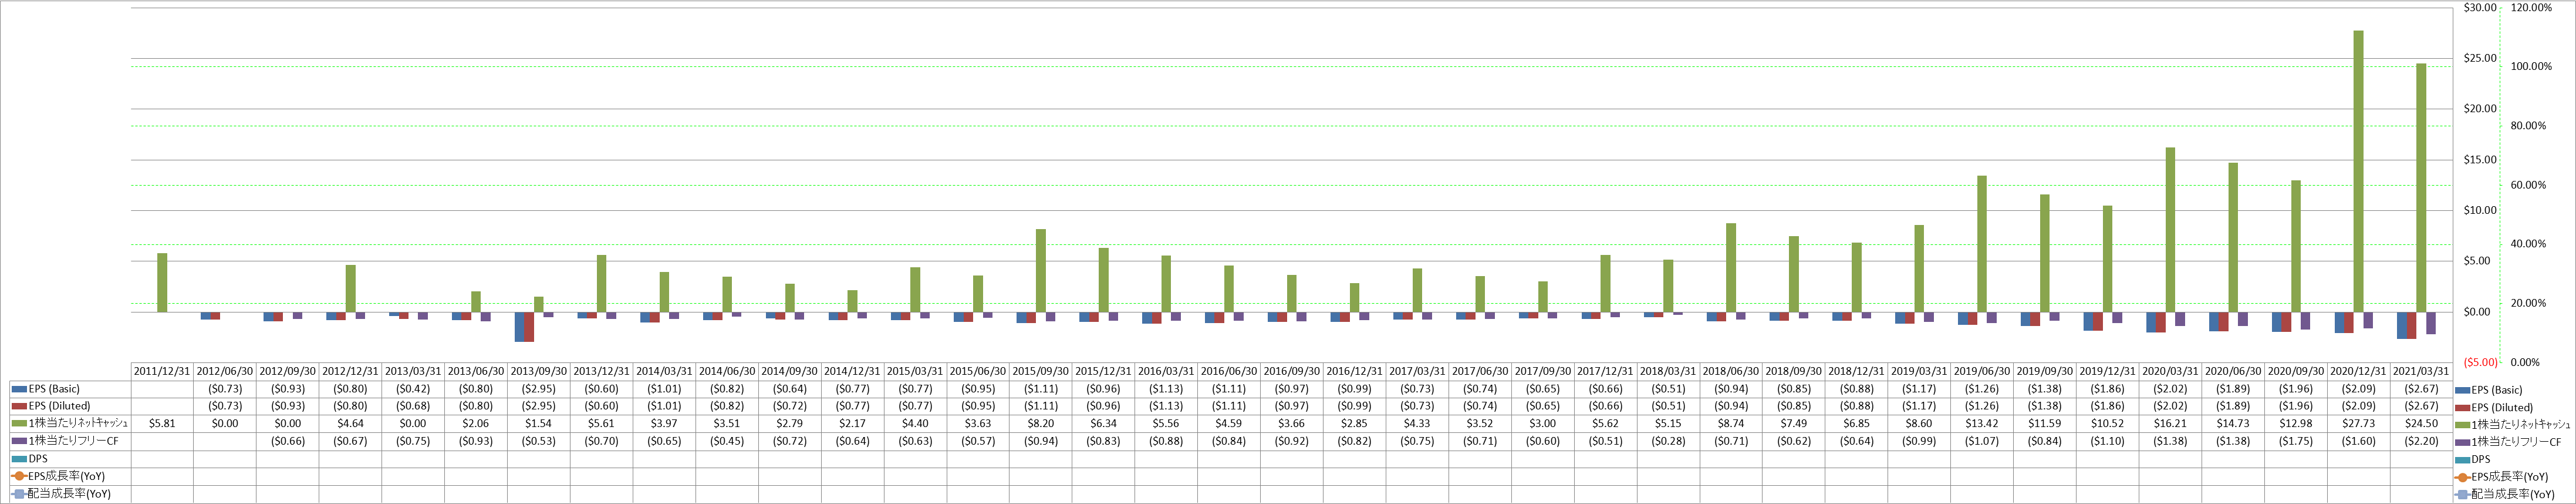The height and width of the screenshot is (504, 2576).
Task: Click the ($1.75) free cash flow cell
Action: (2295, 441)
